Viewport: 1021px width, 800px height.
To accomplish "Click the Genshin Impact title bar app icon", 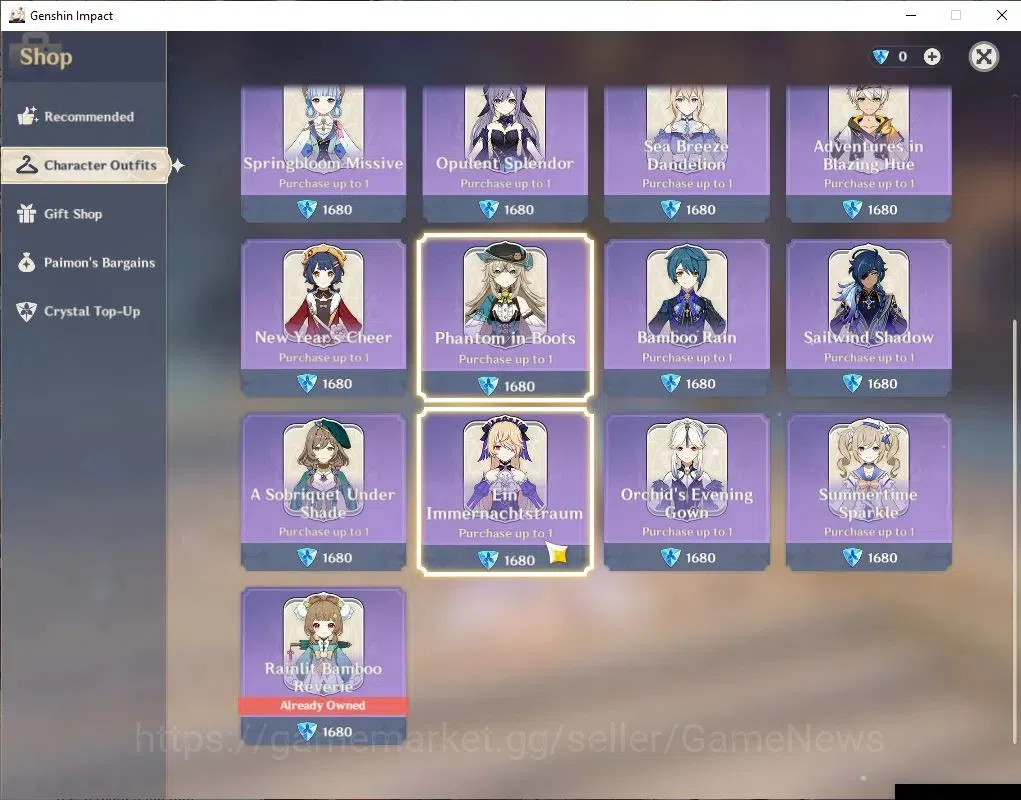I will (17, 15).
